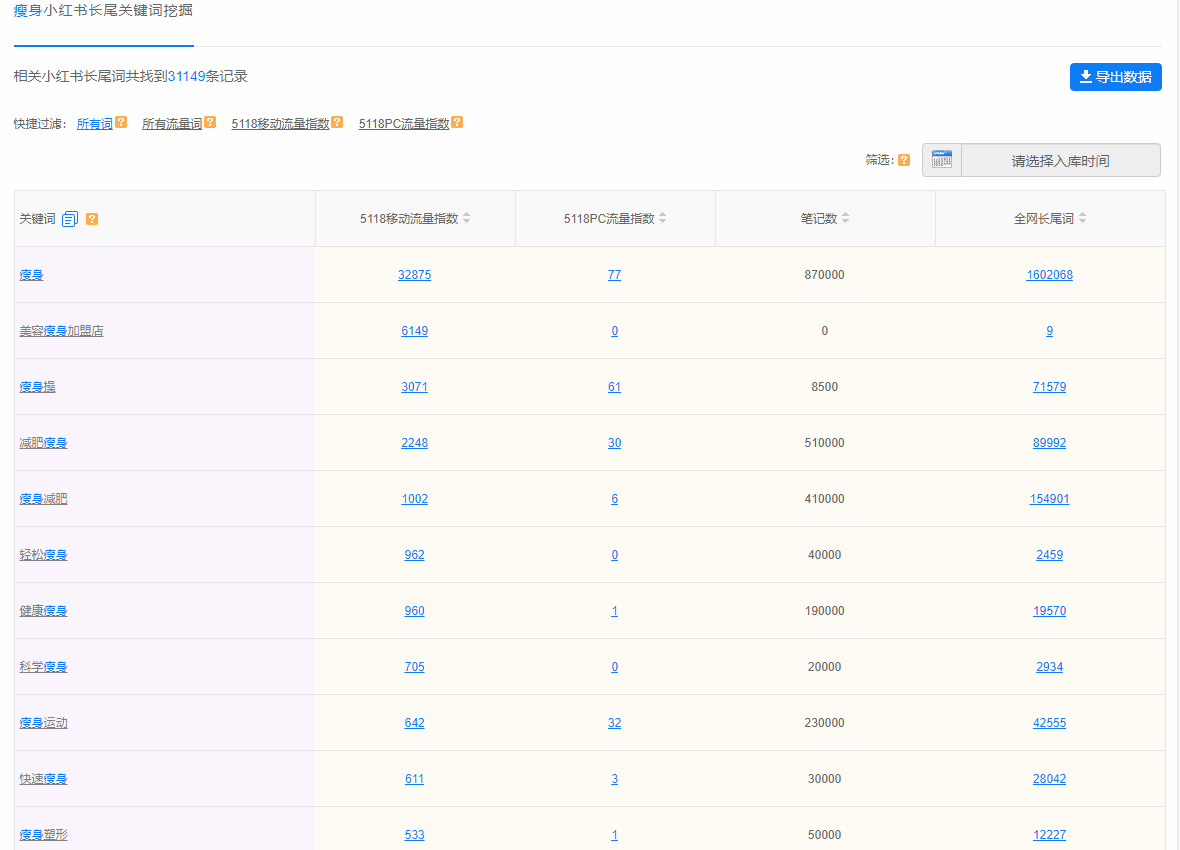Click the 导出数据 export button
The height and width of the screenshot is (850, 1180).
[1115, 77]
